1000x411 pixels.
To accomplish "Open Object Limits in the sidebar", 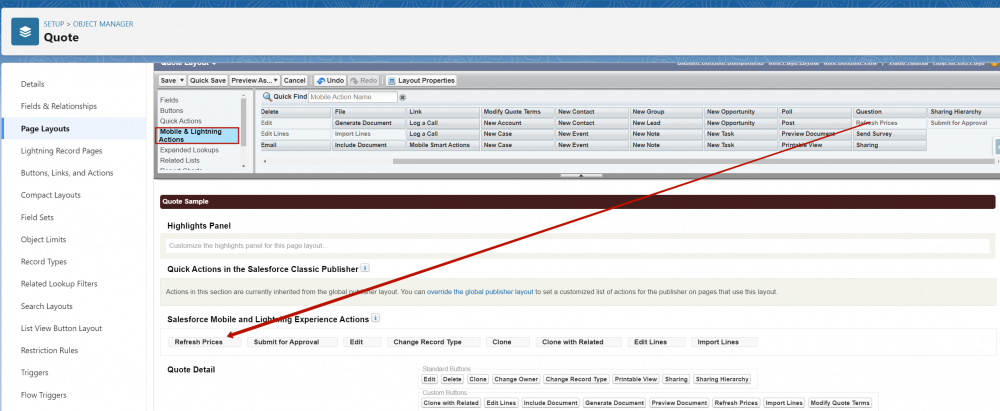I will click(43, 239).
